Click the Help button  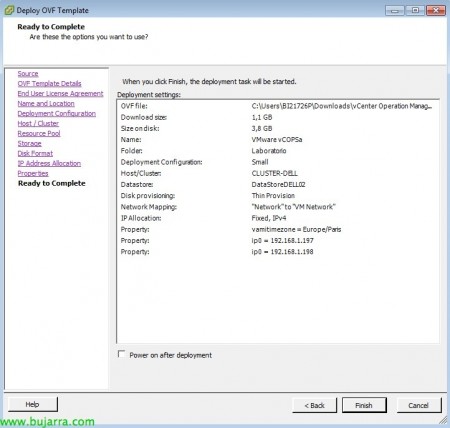click(33, 404)
